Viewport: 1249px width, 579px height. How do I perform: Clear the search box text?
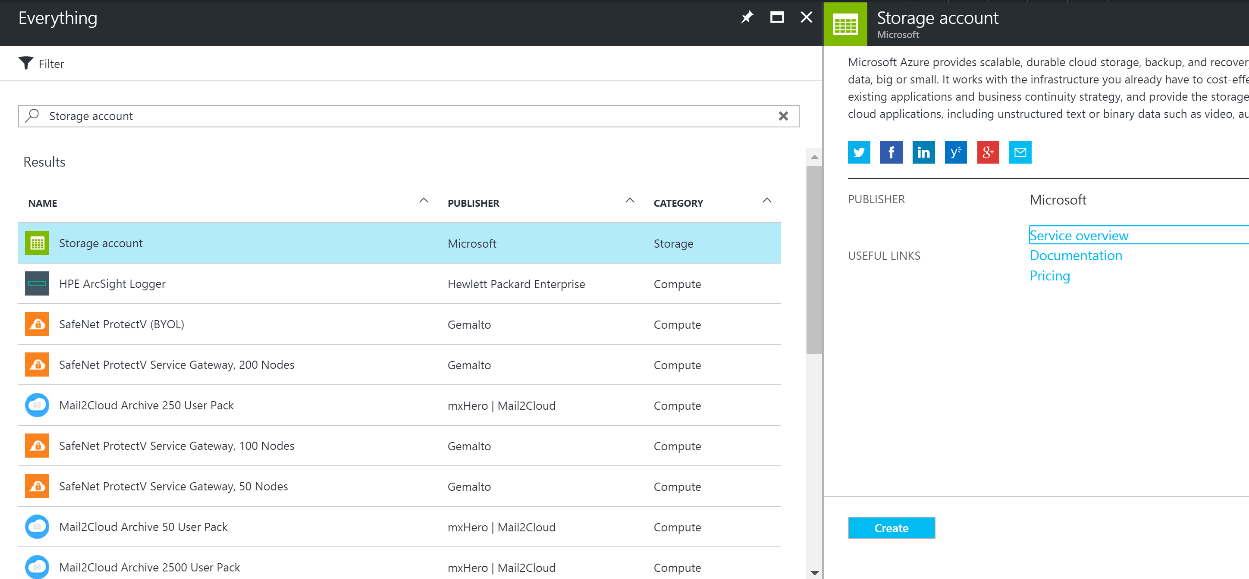click(x=784, y=116)
